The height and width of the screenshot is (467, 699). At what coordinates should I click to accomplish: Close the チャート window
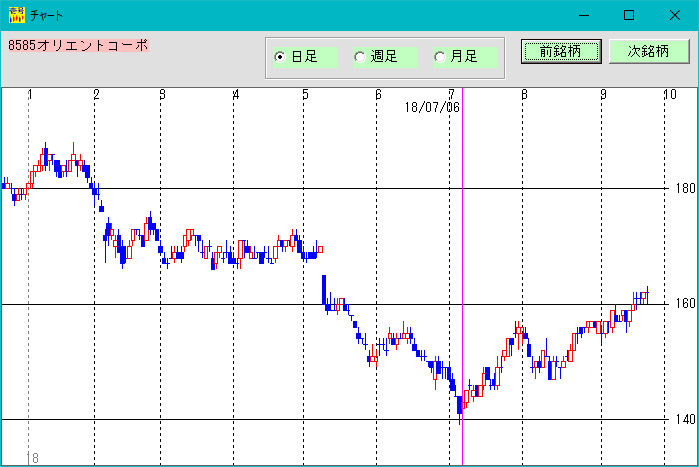[675, 15]
